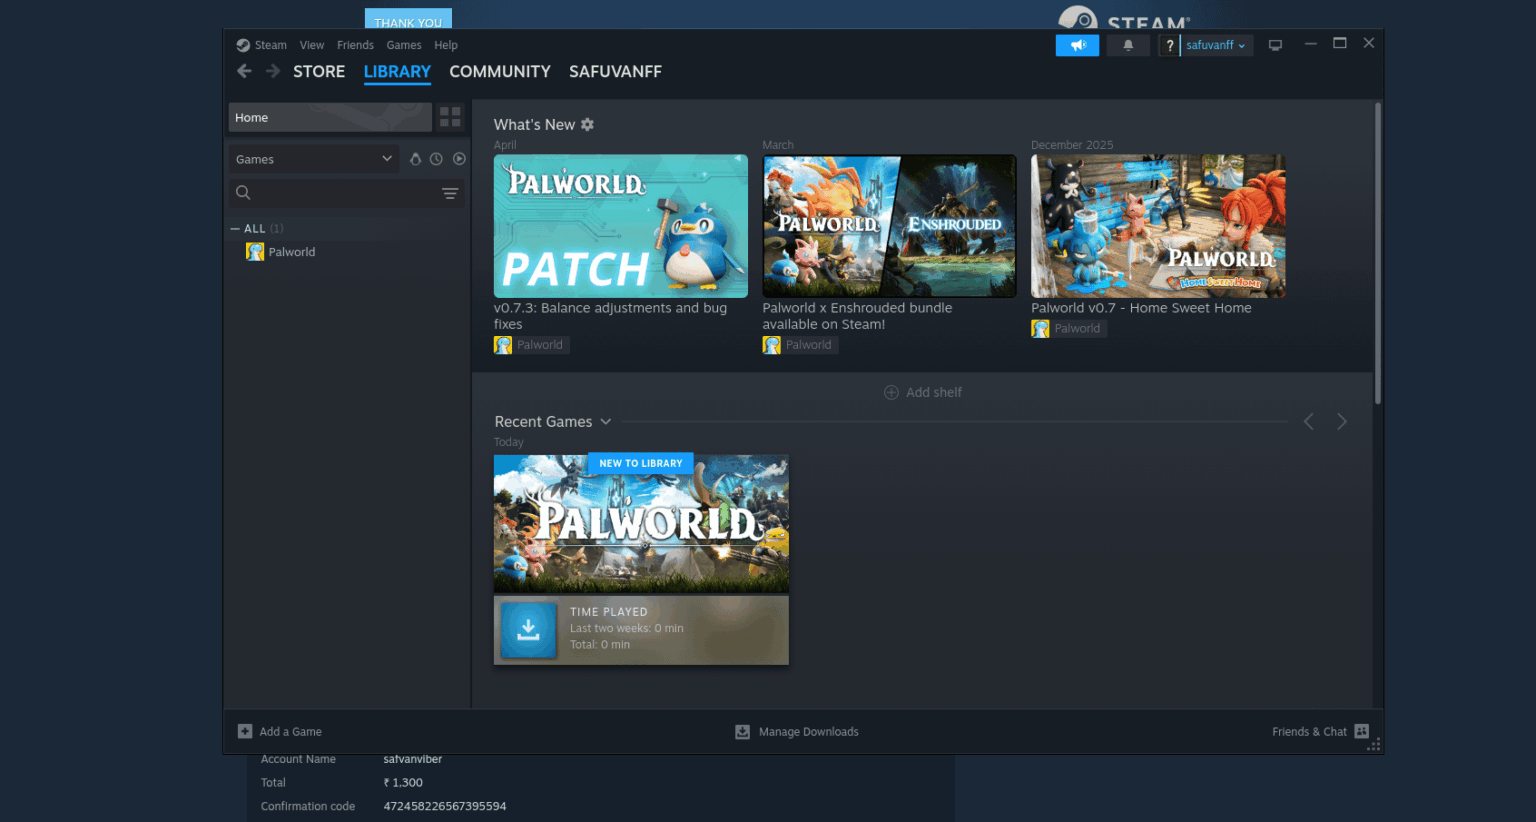Click the search magnifier icon
This screenshot has height=822, width=1536.
pos(243,193)
